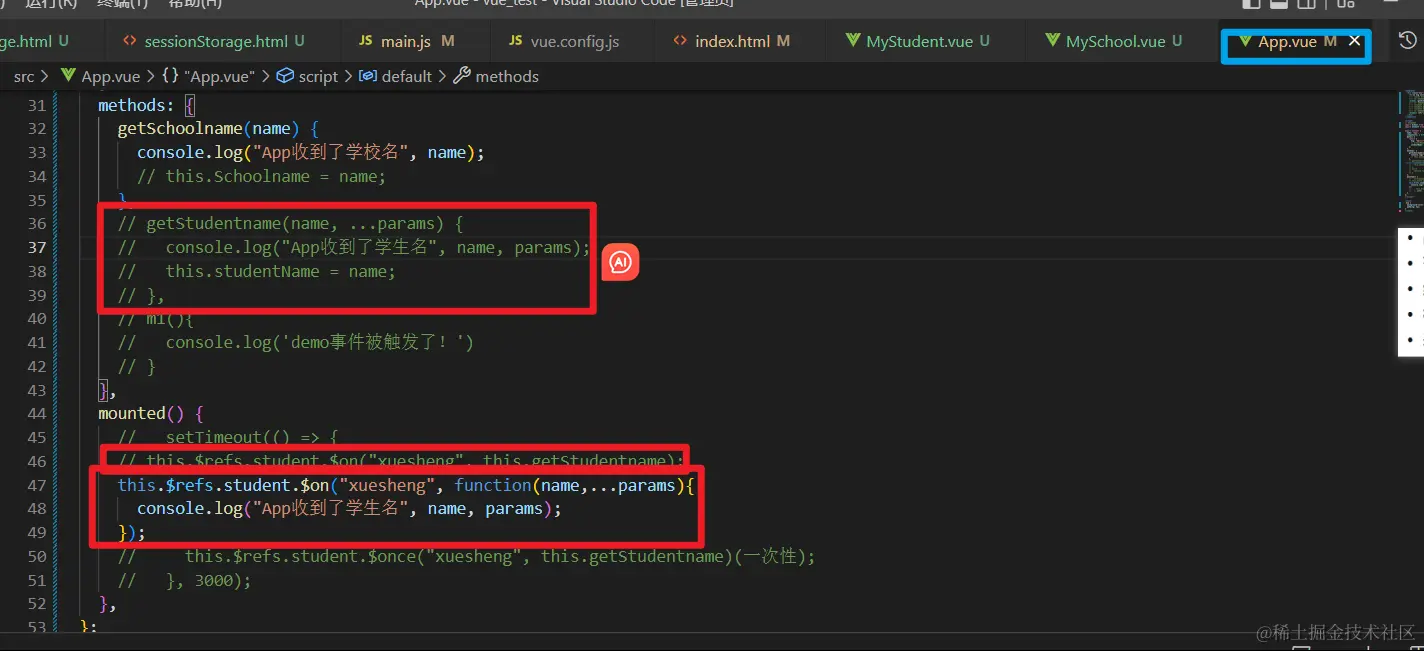This screenshot has width=1424, height=651.
Task: Click the Vue icon in the breadcrumb
Action: 68,75
